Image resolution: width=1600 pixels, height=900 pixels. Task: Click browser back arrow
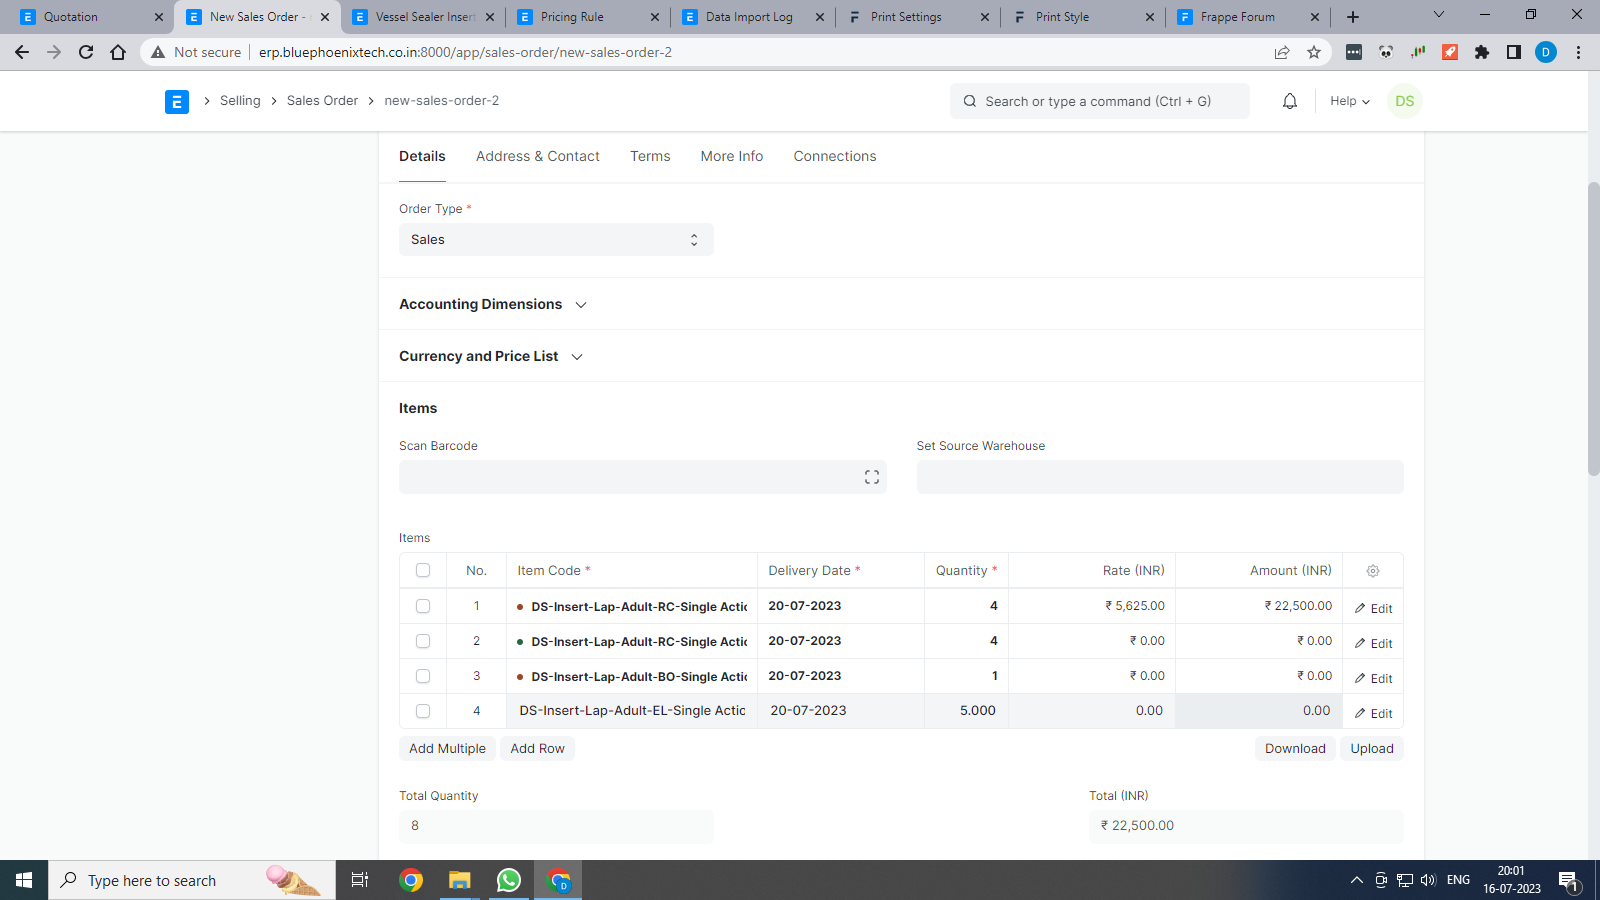[22, 52]
